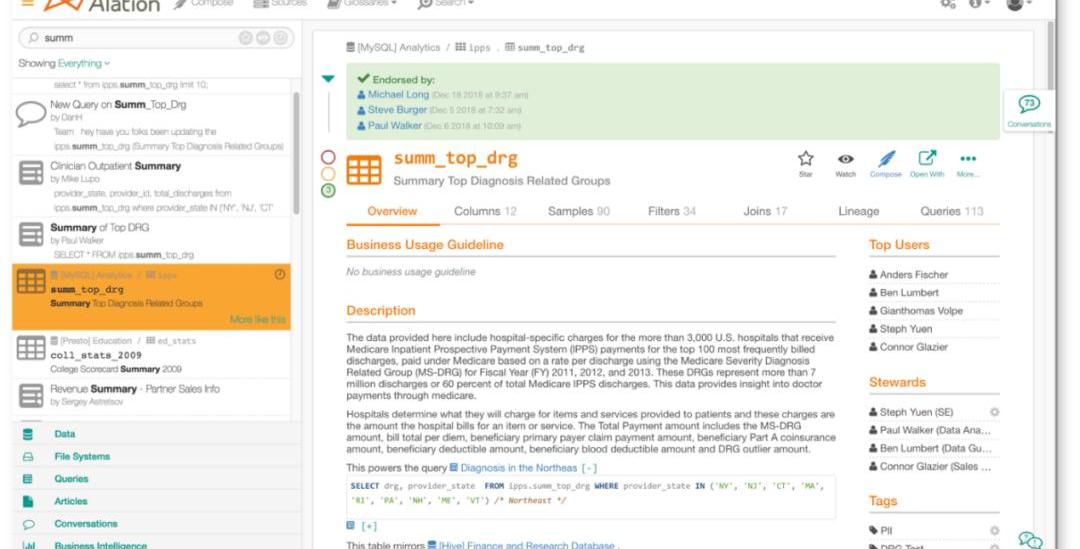The image size is (1080, 549).
Task: Toggle Watch eye icon on table
Action: pyautogui.click(x=845, y=160)
